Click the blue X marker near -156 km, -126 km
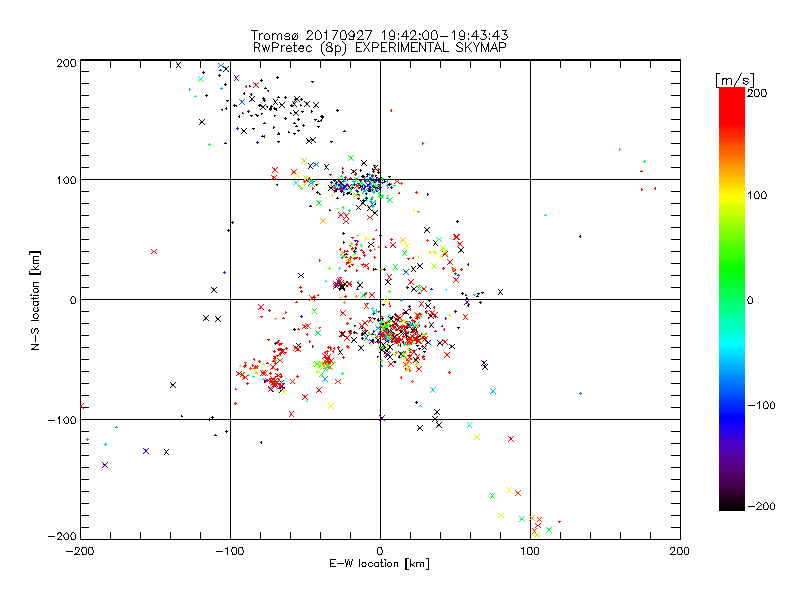The width and height of the screenshot is (800, 600). pyautogui.click(x=146, y=451)
